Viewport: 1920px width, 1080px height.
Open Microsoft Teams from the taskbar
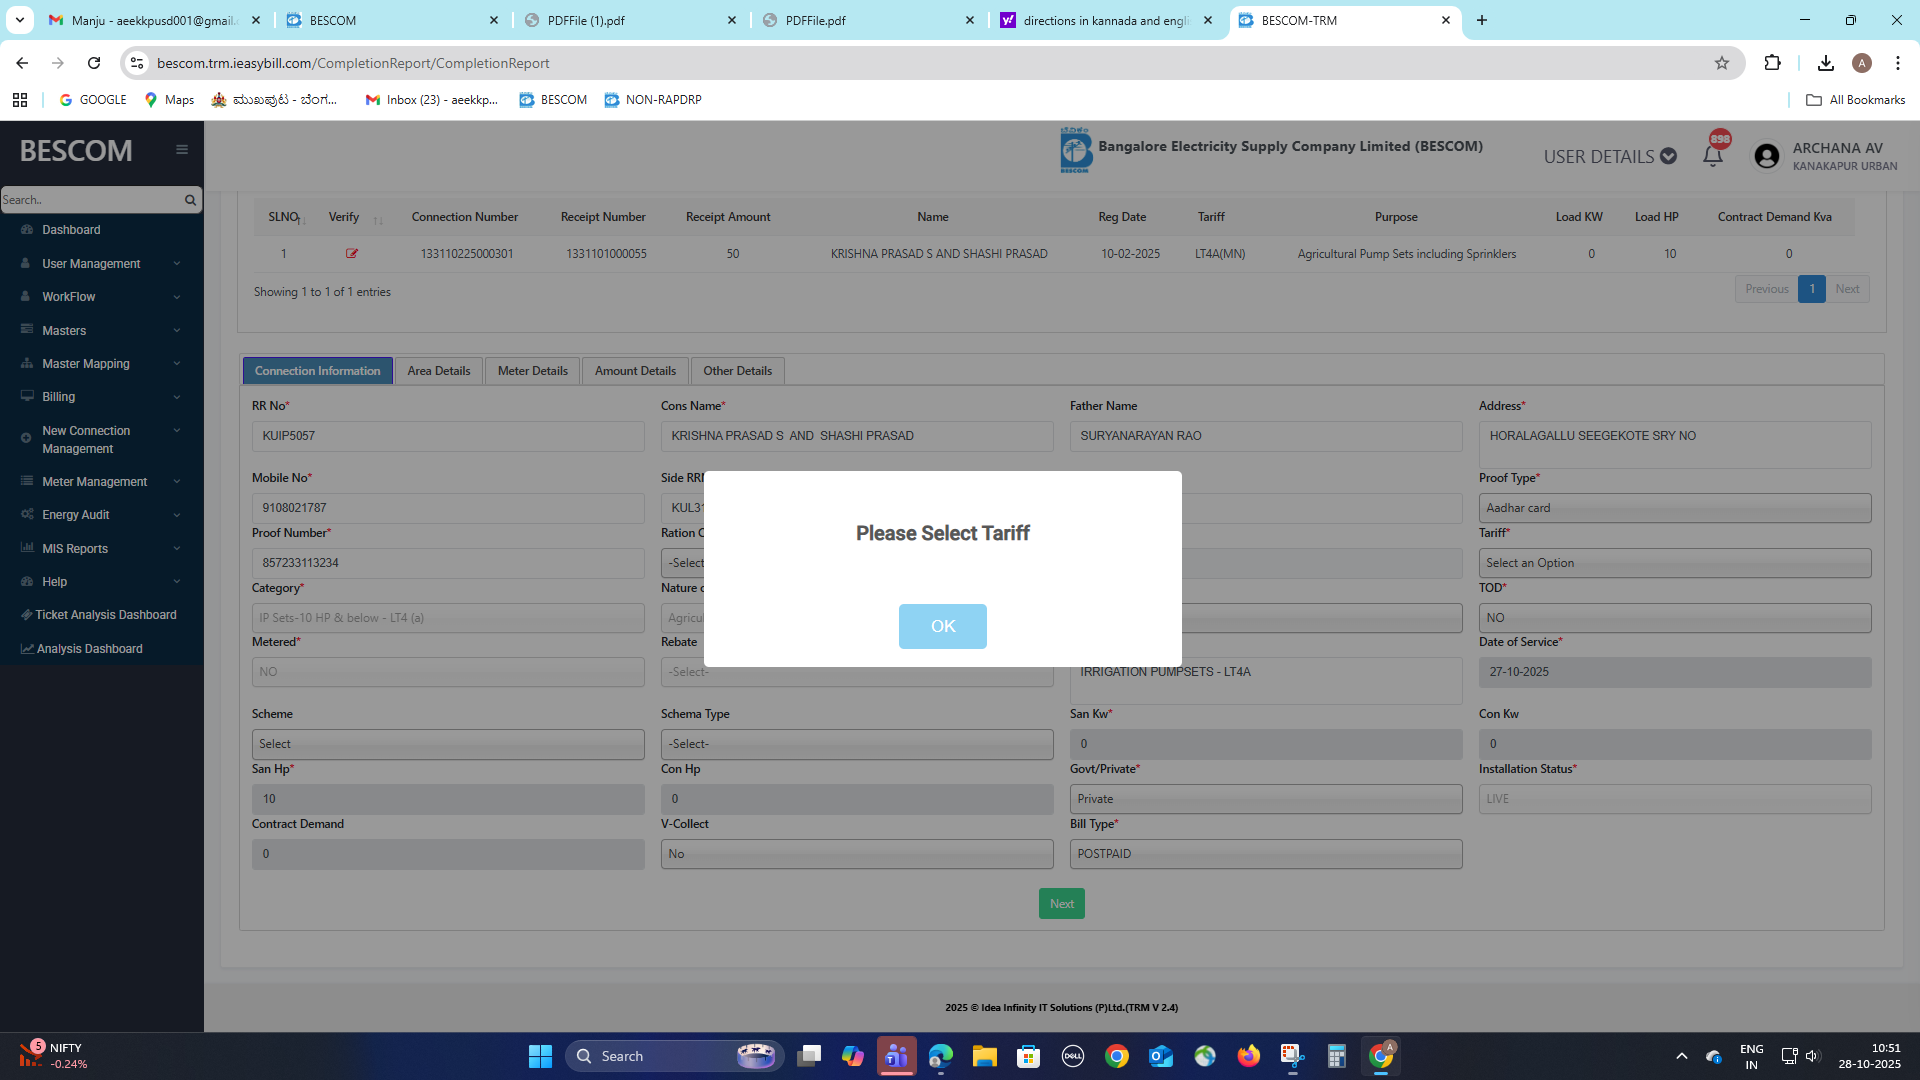(897, 1056)
